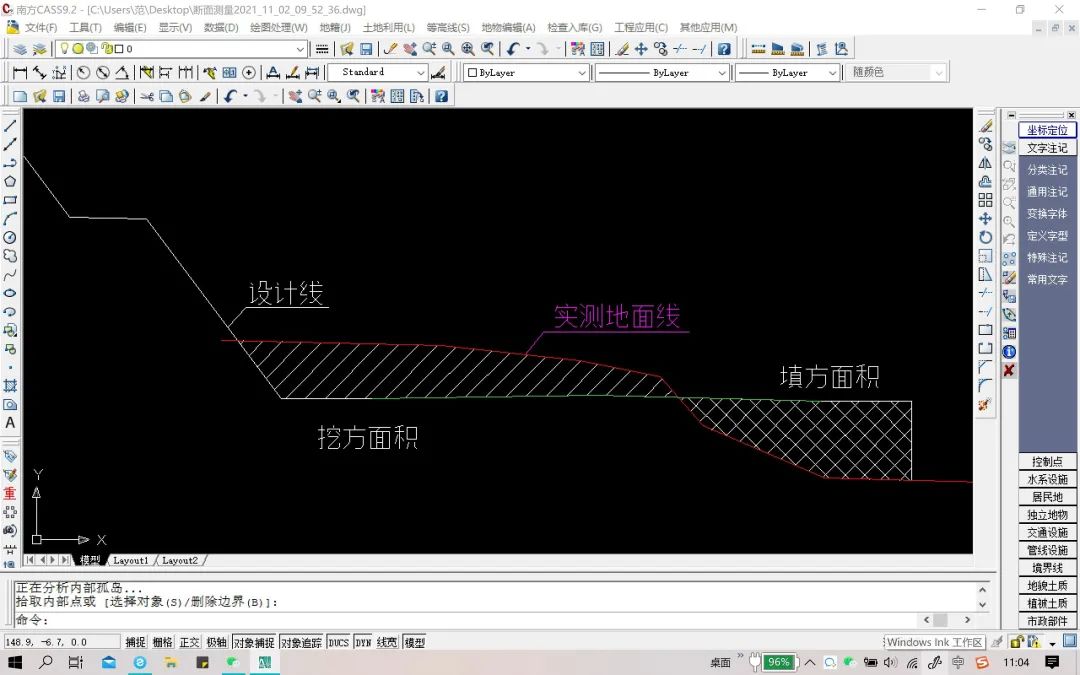Toggle 栅格 grid display in status bar
1080x675 pixels.
[x=163, y=643]
